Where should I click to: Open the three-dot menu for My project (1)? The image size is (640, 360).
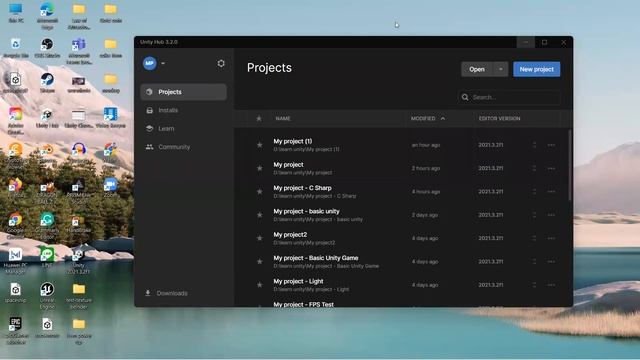tap(551, 145)
